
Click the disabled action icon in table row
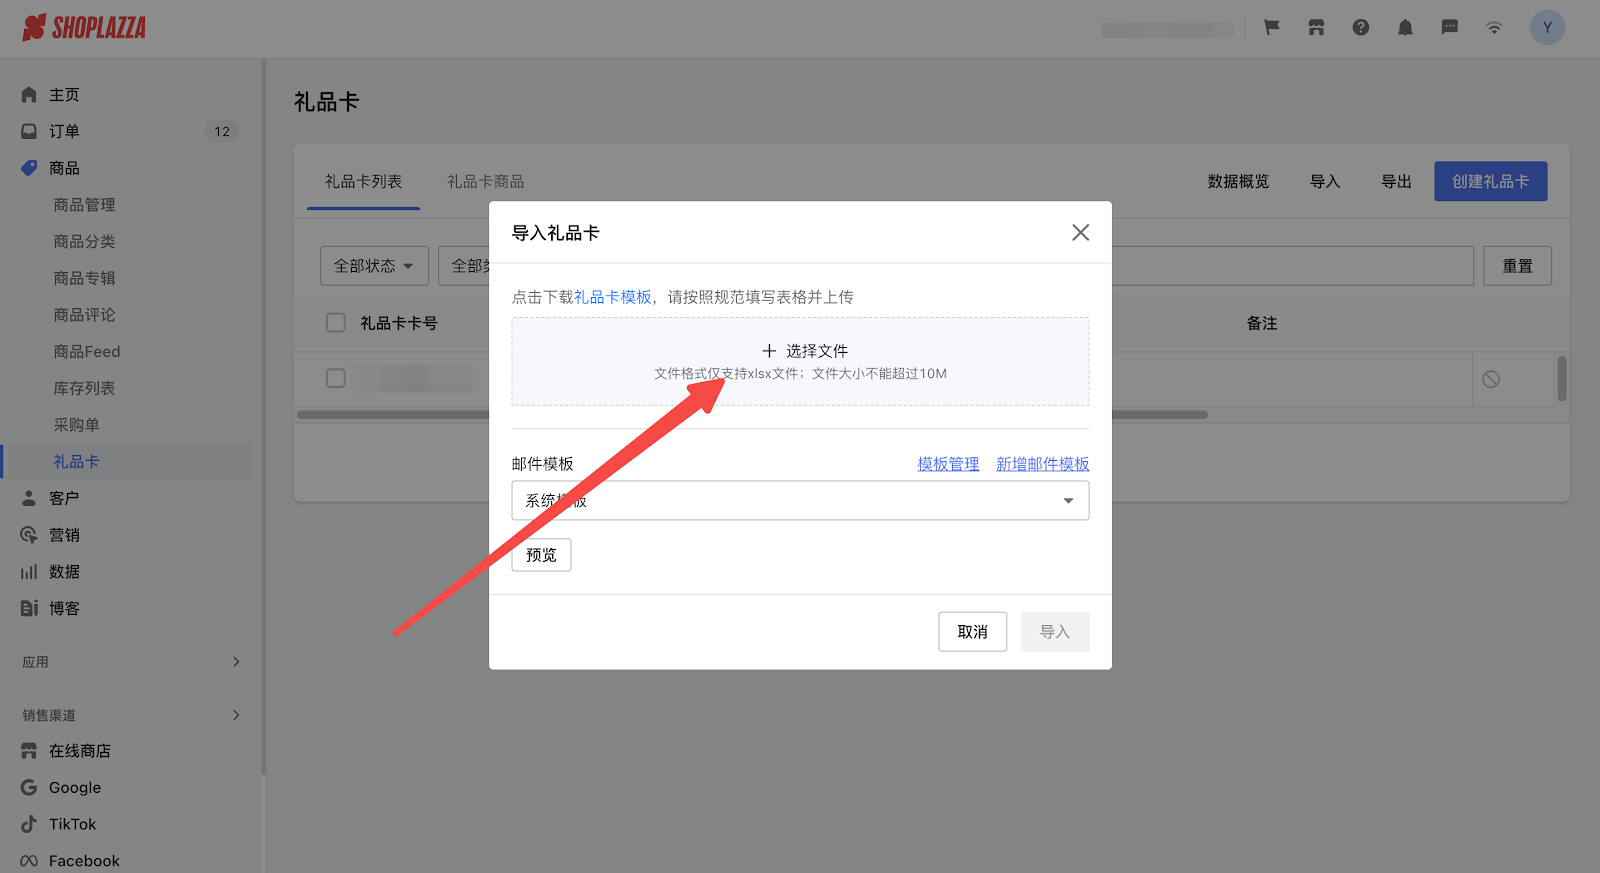(1491, 379)
